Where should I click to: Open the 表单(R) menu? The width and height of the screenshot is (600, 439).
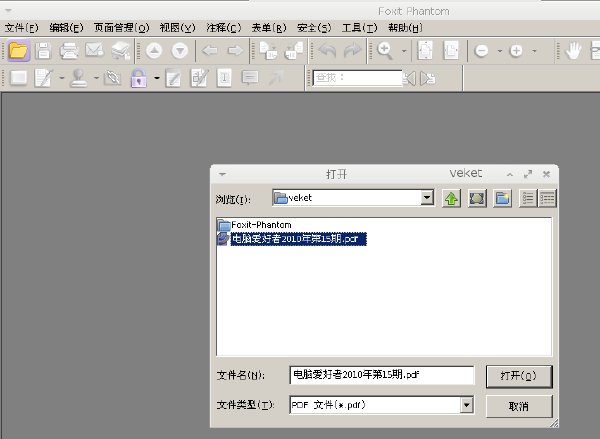click(x=269, y=28)
